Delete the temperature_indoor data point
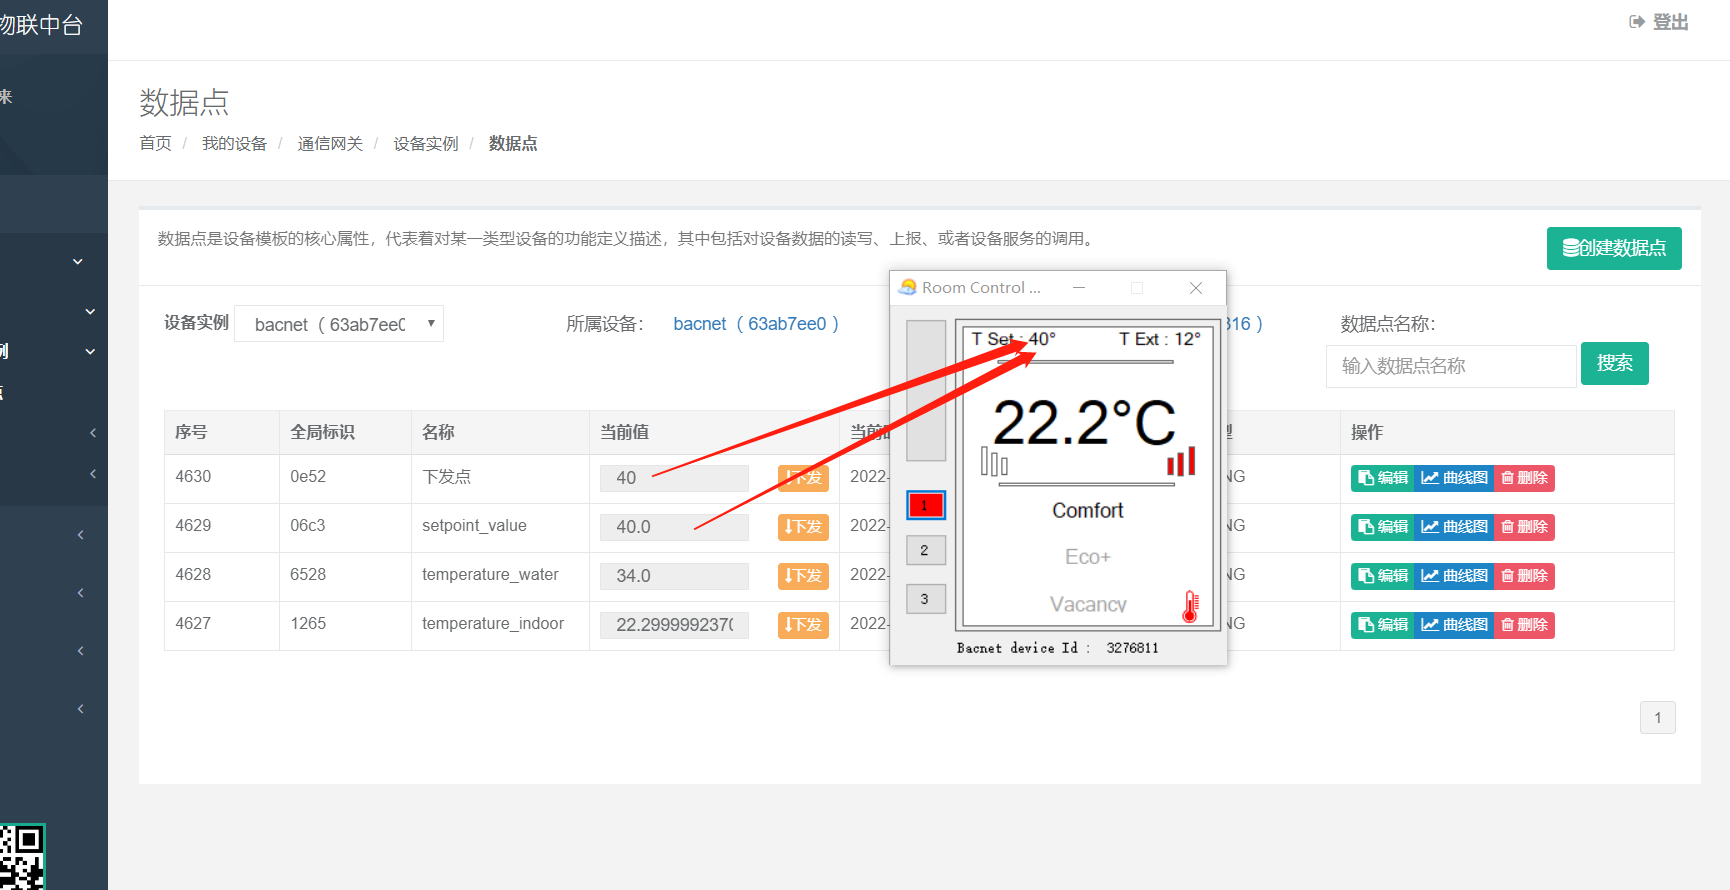 pyautogui.click(x=1524, y=625)
